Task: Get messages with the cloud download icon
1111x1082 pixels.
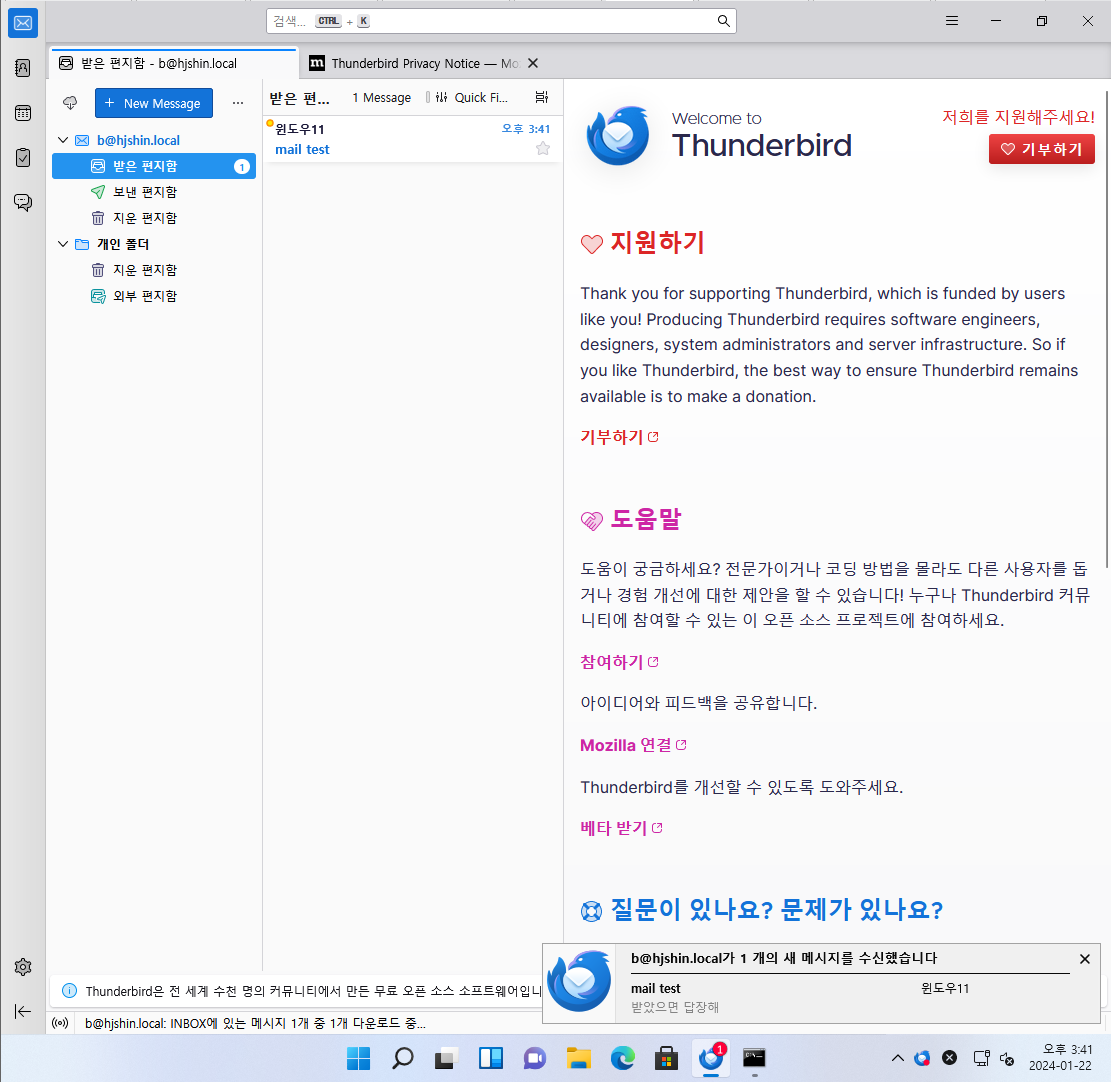Action: 70,103
